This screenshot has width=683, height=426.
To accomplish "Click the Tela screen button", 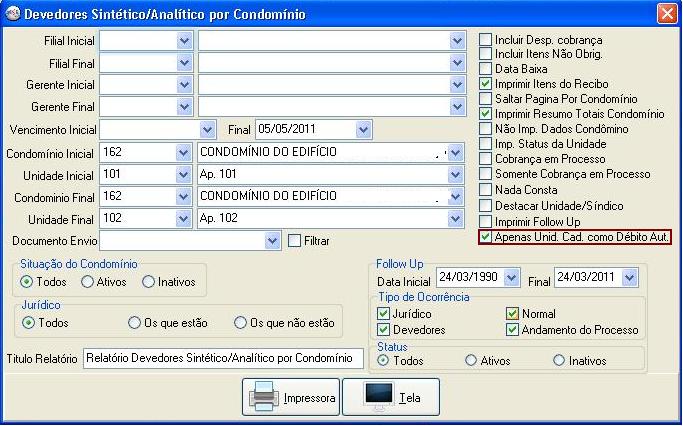I will 391,396.
